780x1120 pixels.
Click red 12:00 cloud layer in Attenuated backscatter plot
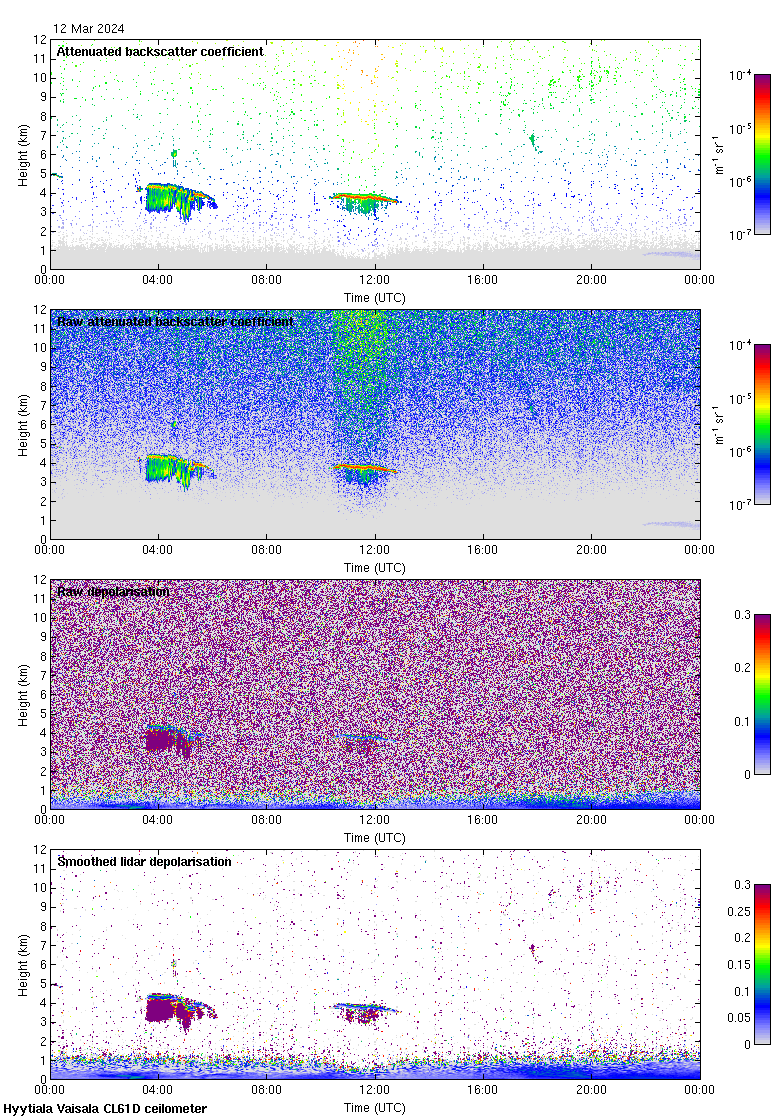tap(364, 196)
